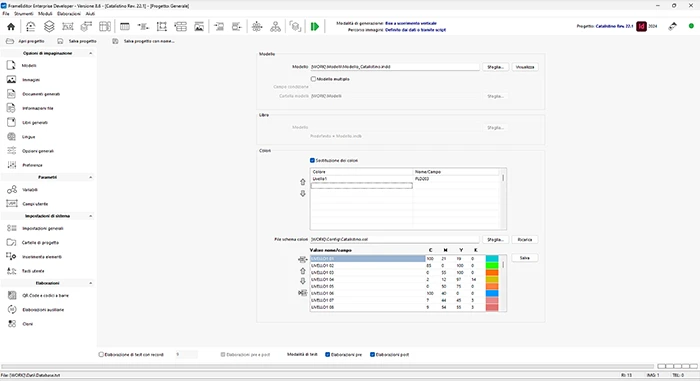Click the Modello file path field
Screen dimensions: 700x381
(x=395, y=67)
